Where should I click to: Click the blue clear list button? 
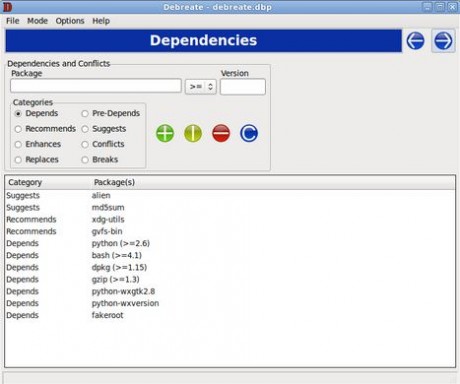[249, 133]
